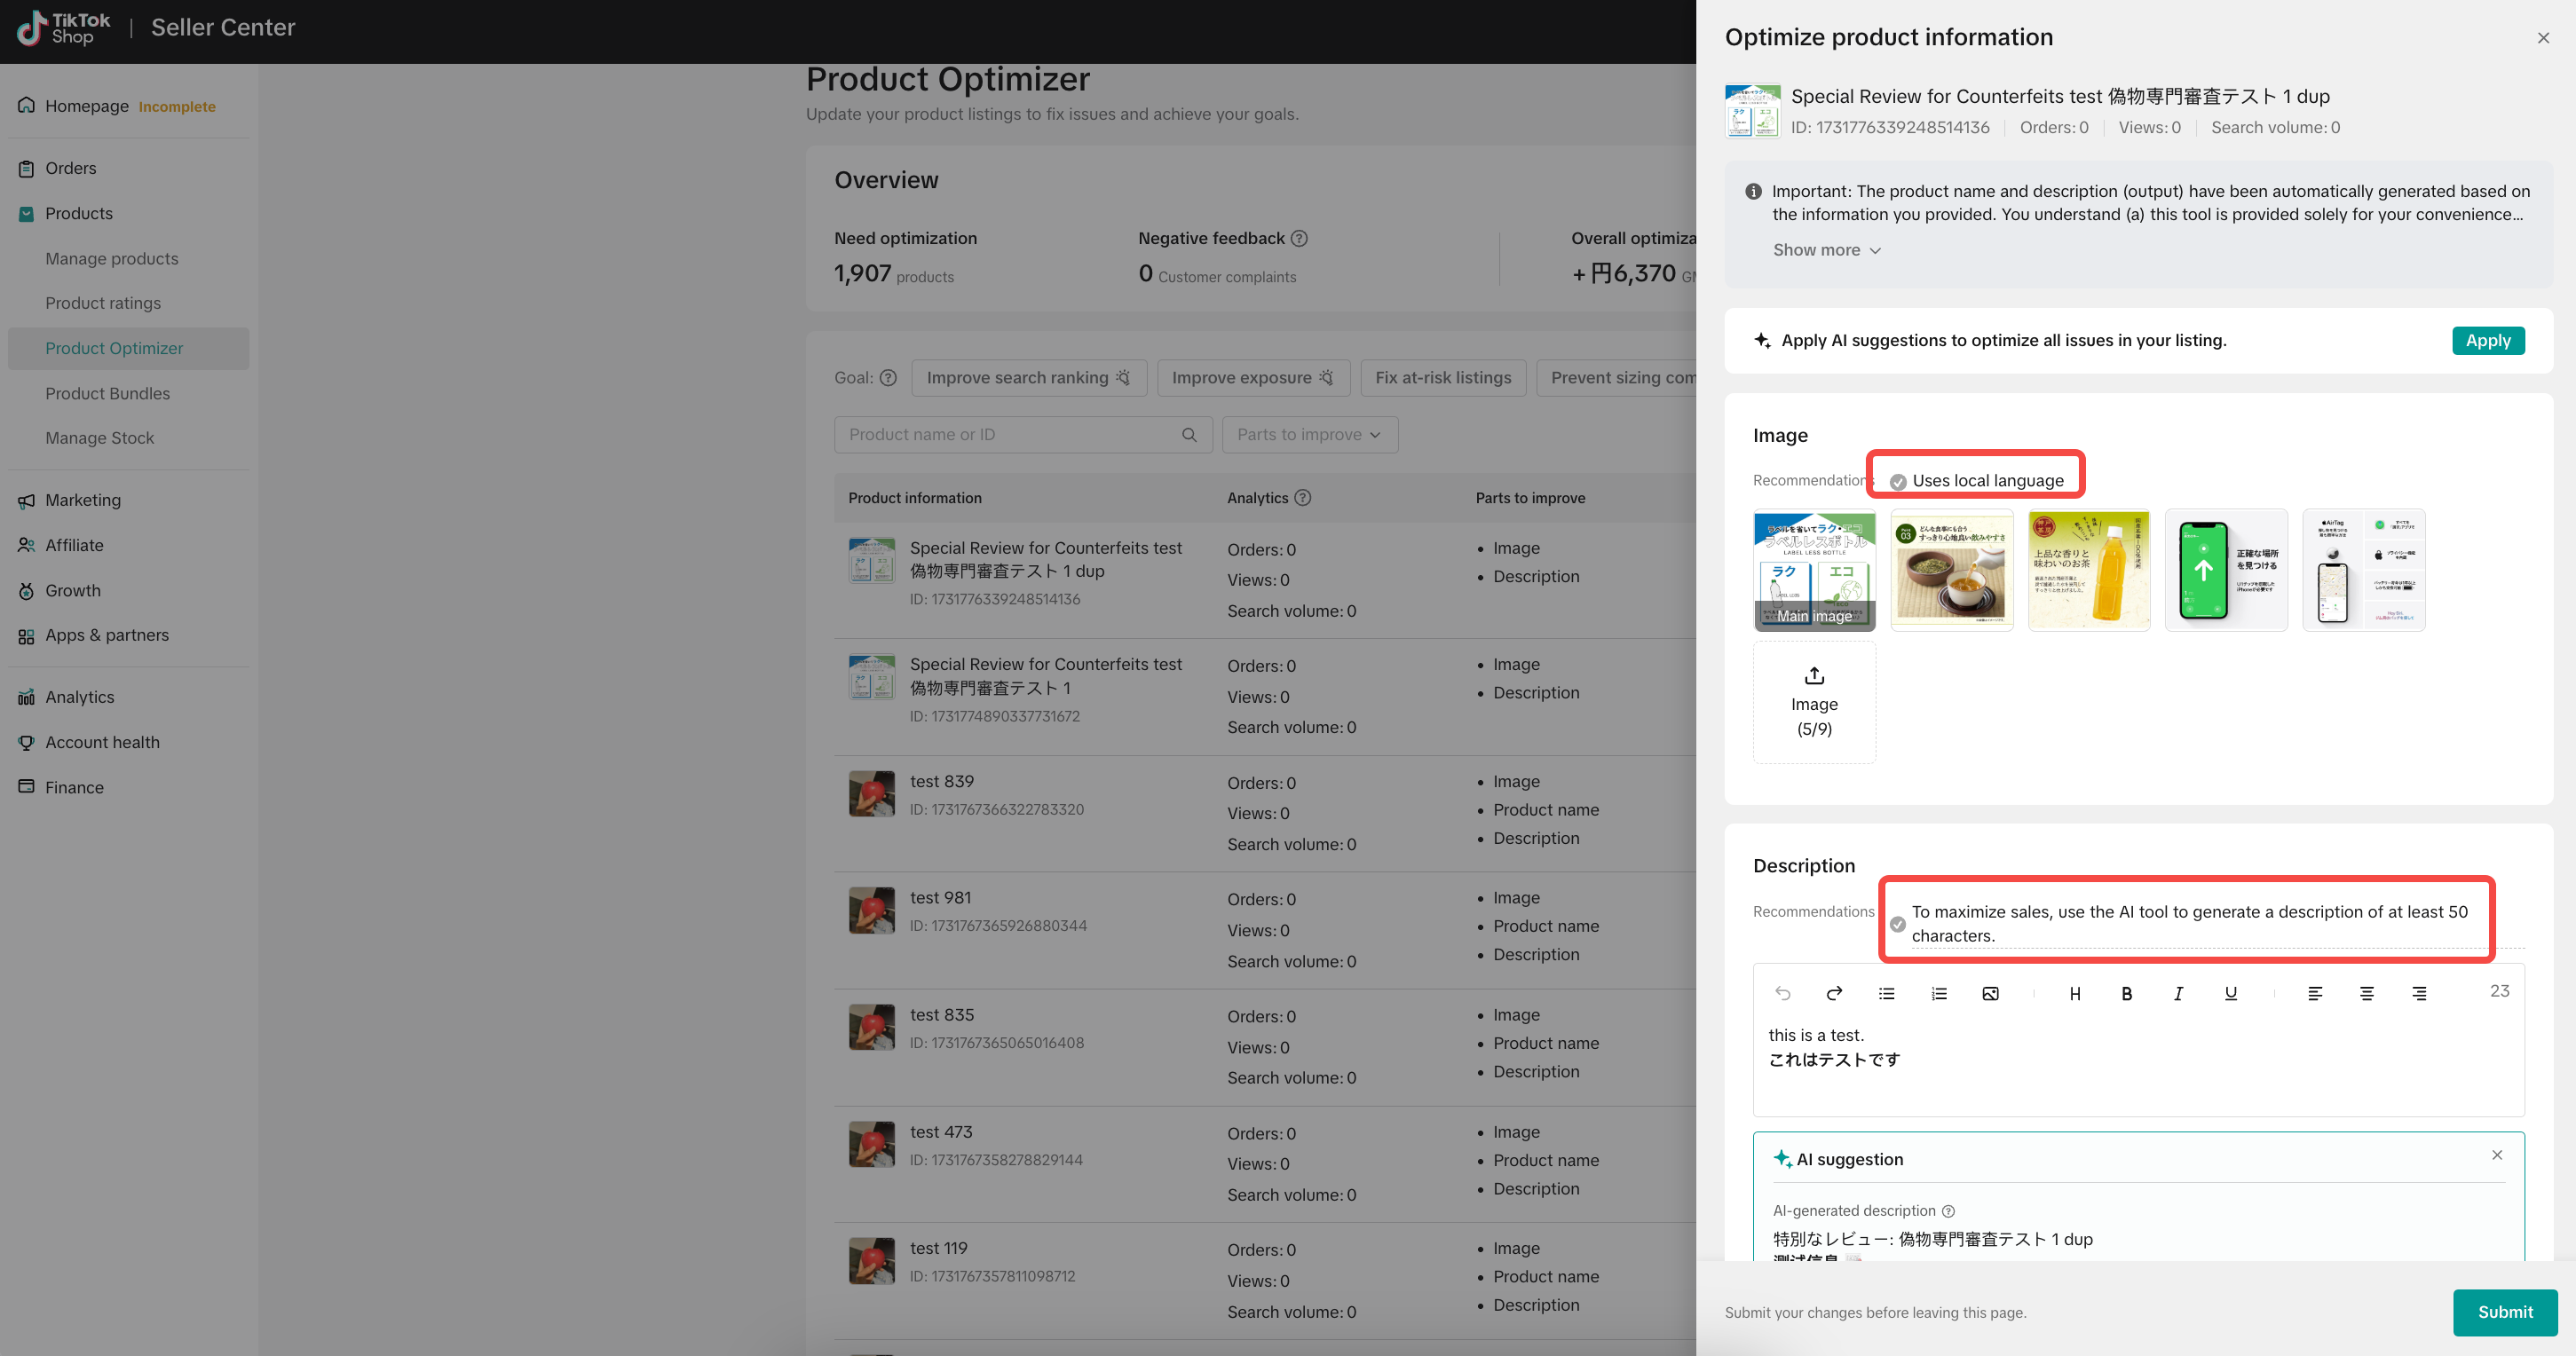The height and width of the screenshot is (1356, 2576).
Task: Click the Analytics chart icon in sidebar
Action: 26,697
